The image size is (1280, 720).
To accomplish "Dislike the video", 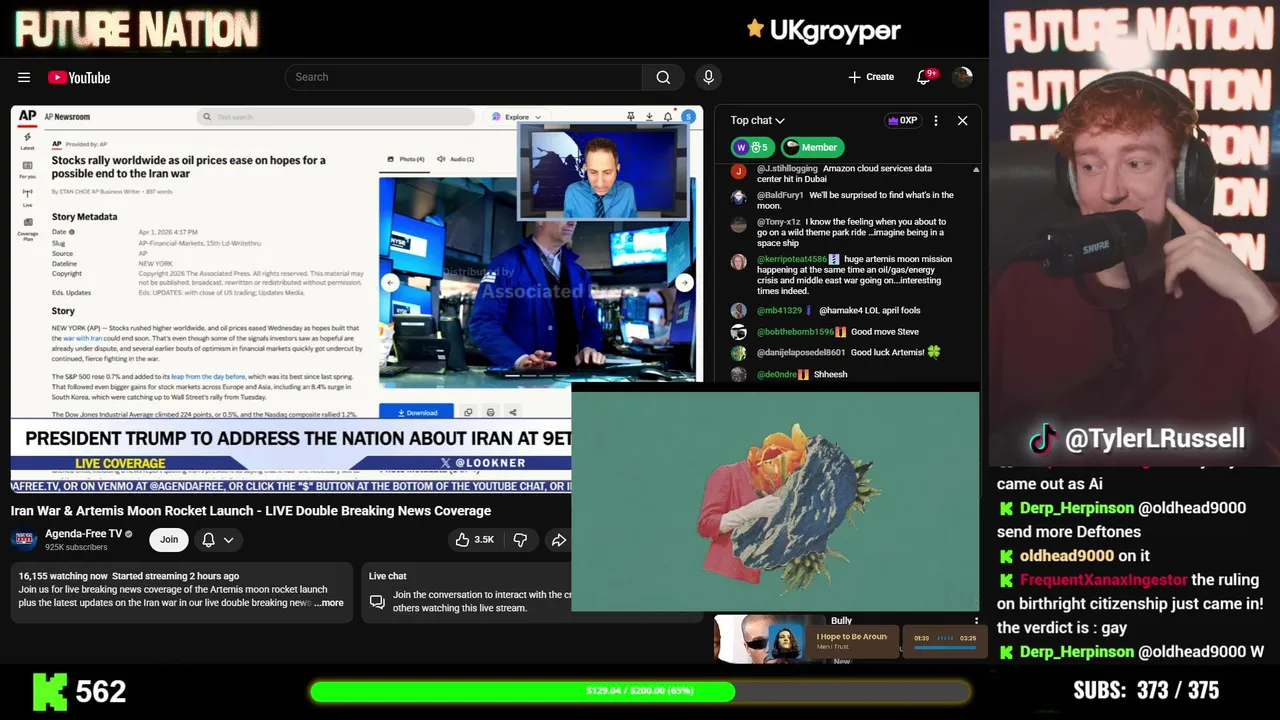I will pyautogui.click(x=520, y=540).
